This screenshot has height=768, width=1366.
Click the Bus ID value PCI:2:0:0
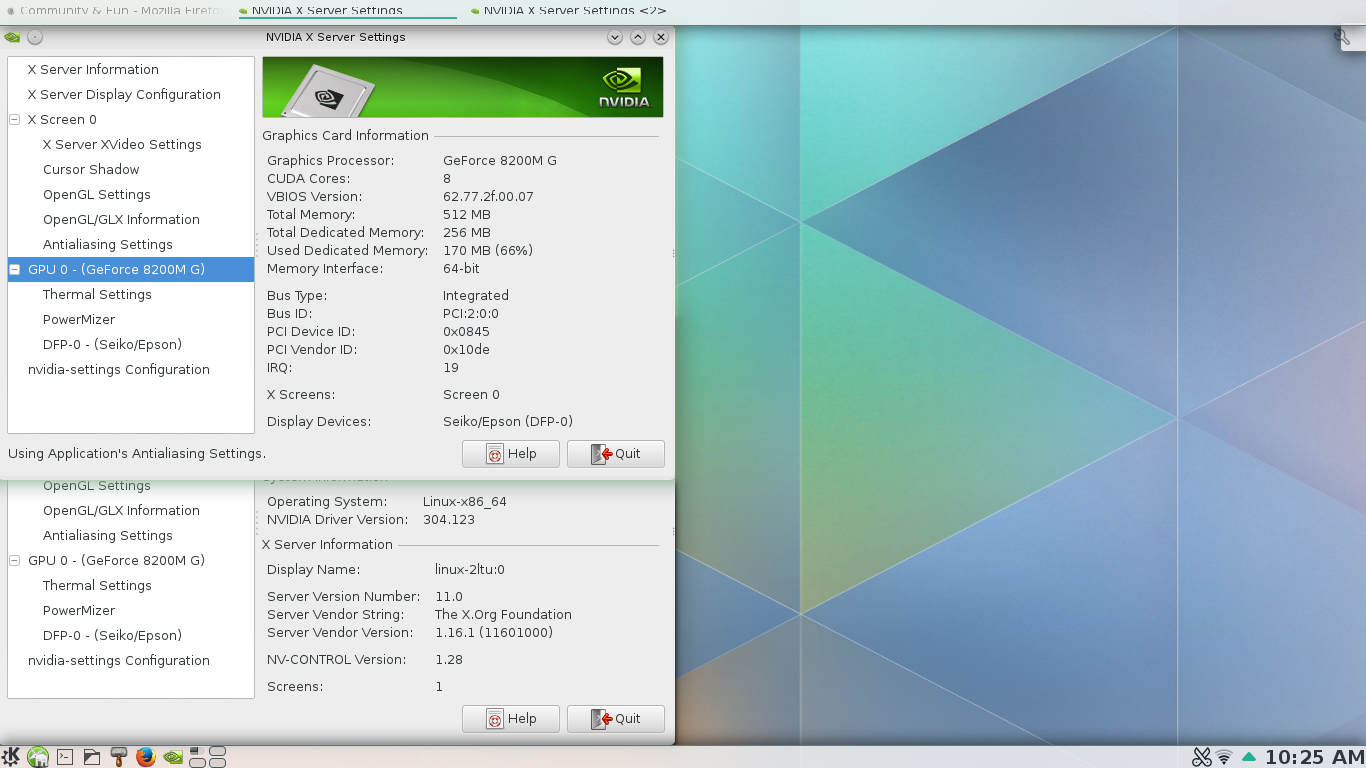tap(471, 313)
